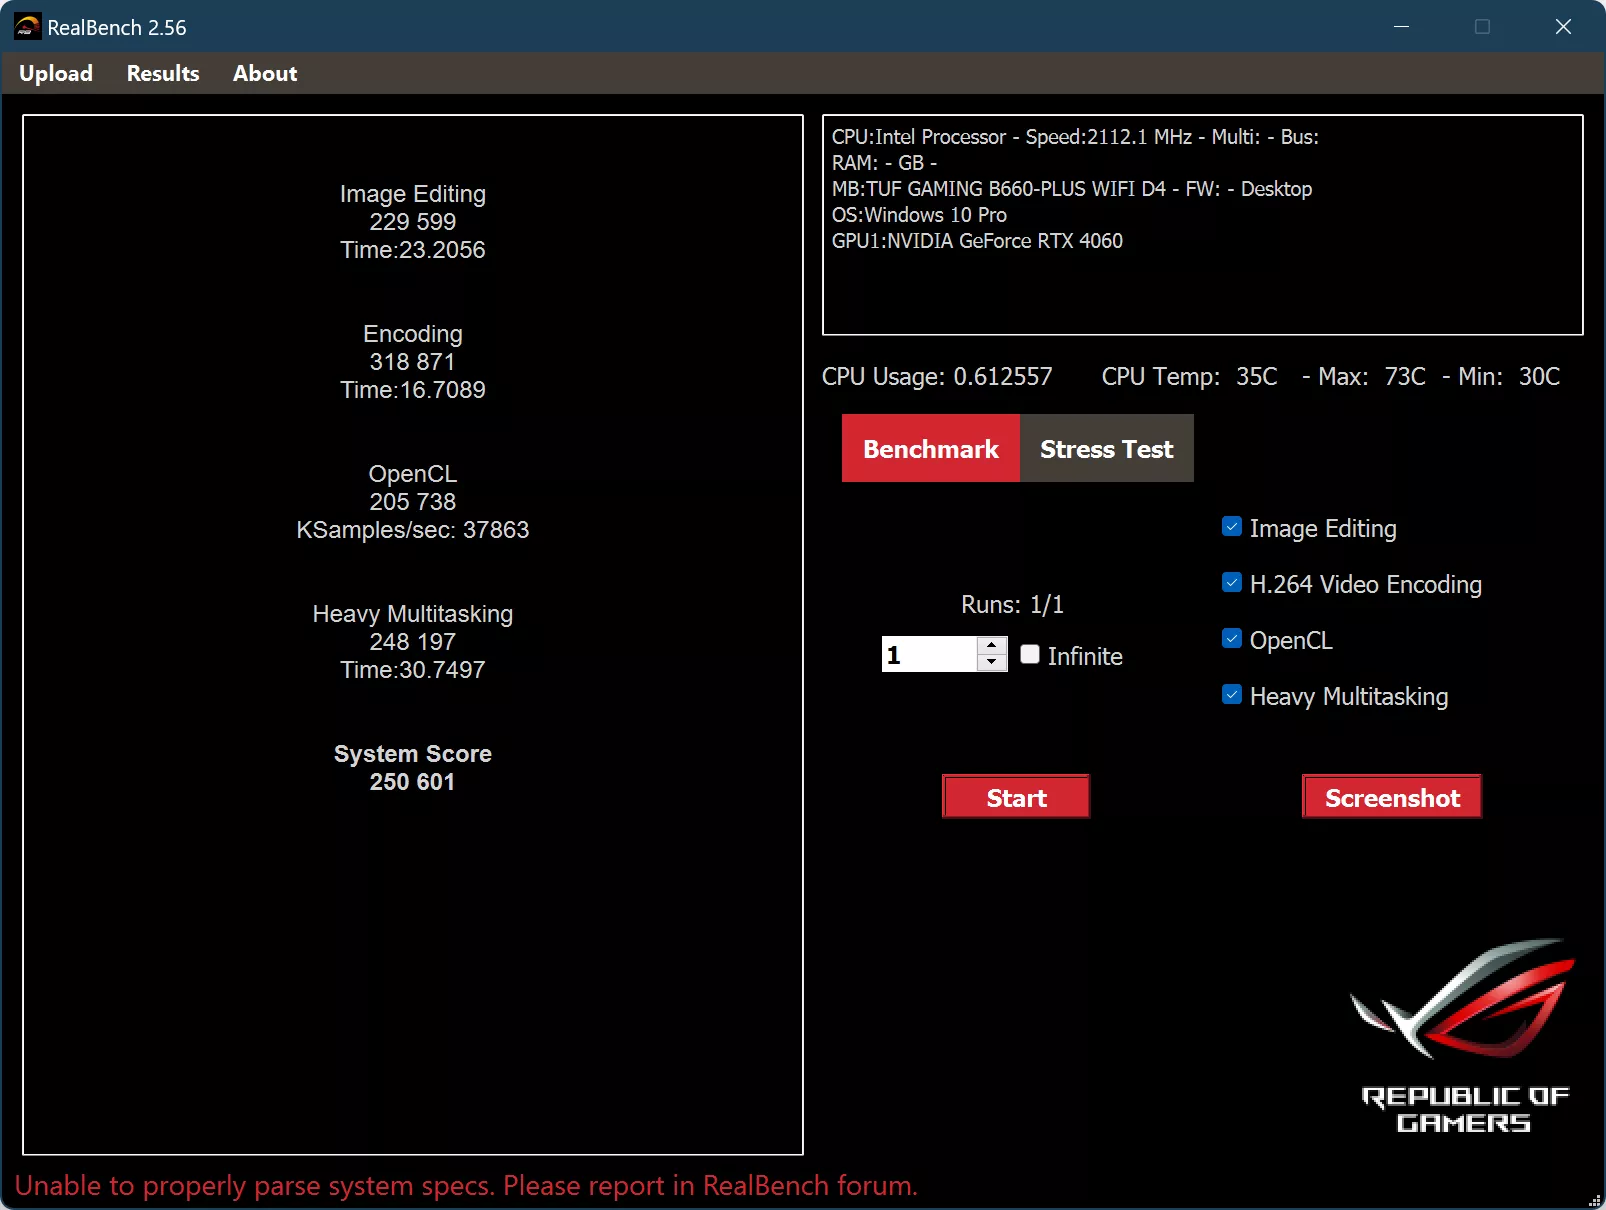This screenshot has height=1210, width=1606.
Task: Click the Start benchmark button
Action: coord(1016,797)
